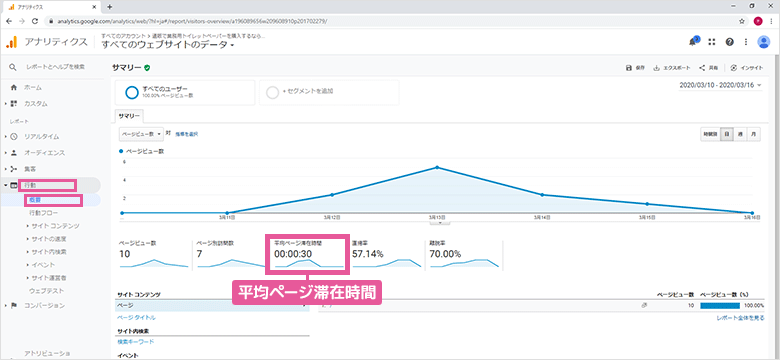Click the Google Analytics logo icon
Viewport: 780px width, 360px height.
11,42
